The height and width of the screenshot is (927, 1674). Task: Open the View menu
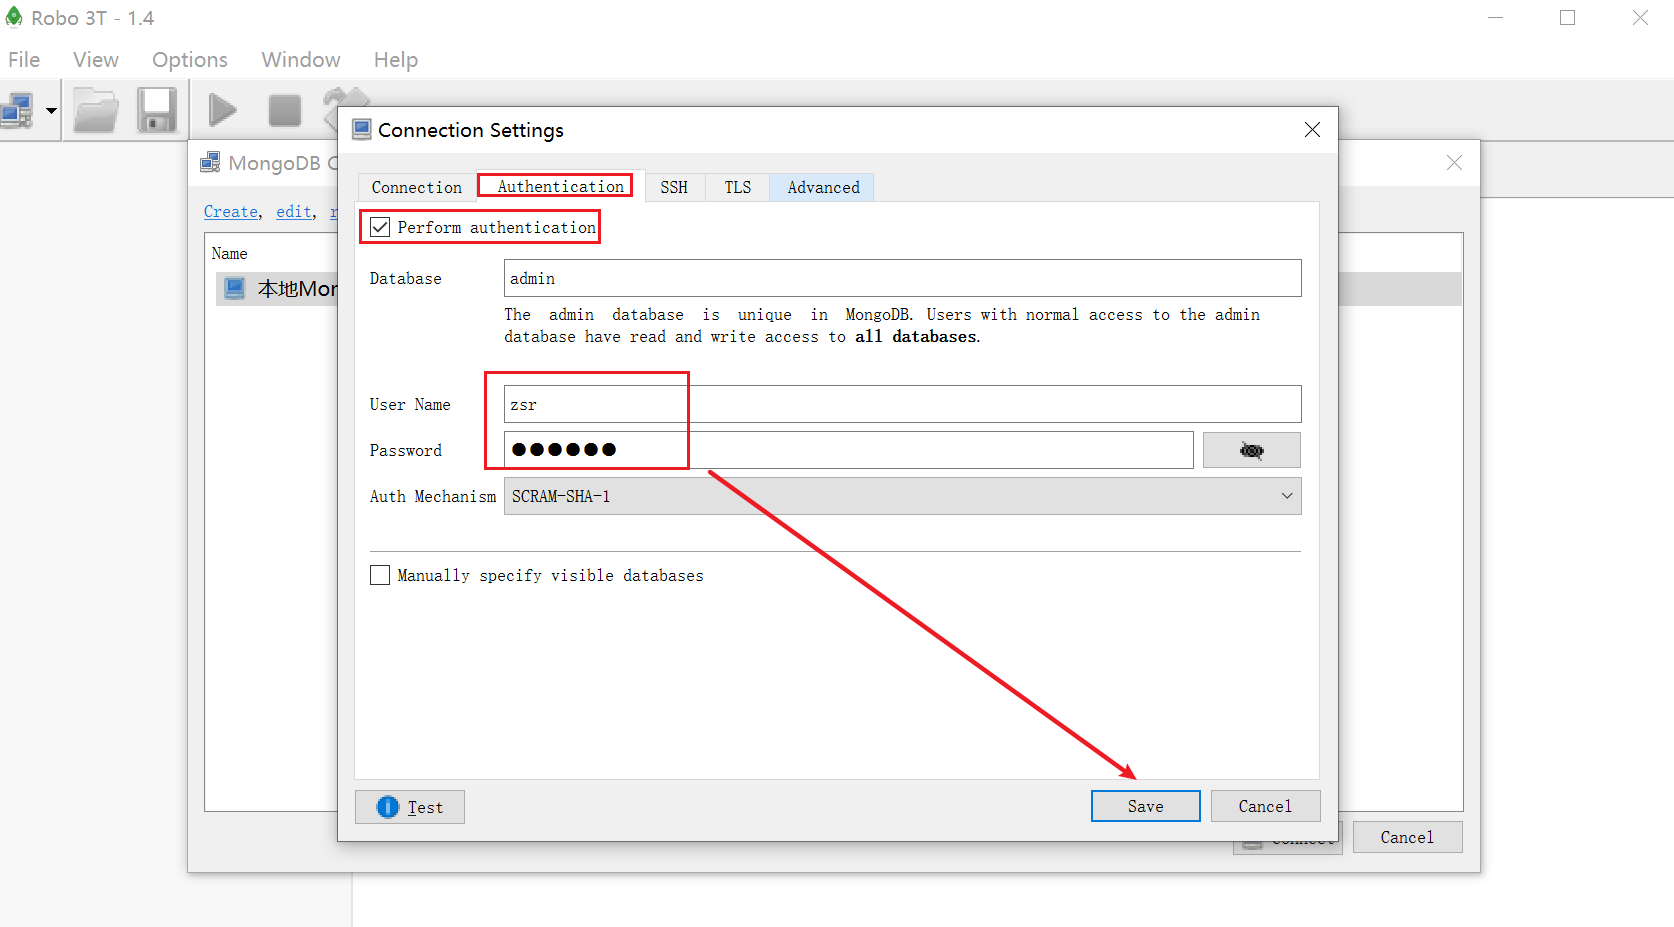96,60
